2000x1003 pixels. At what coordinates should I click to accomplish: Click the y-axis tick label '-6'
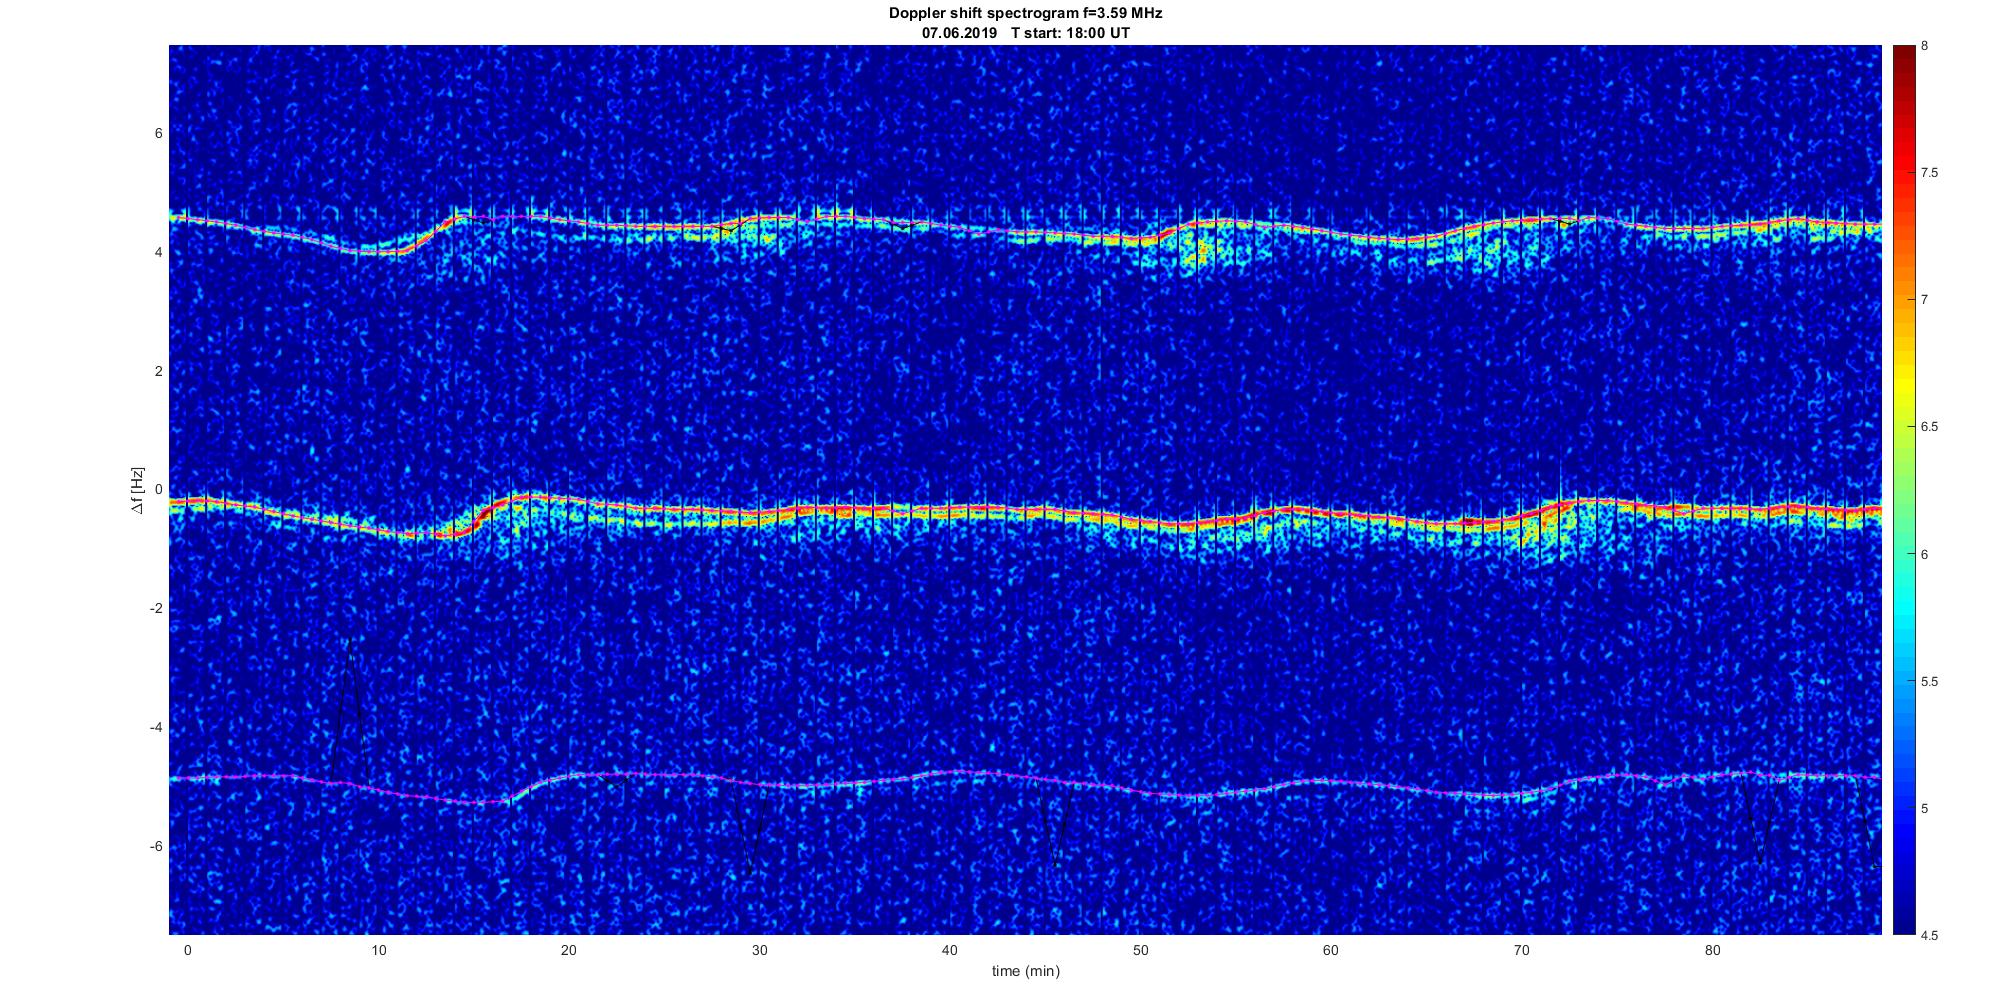(156, 846)
